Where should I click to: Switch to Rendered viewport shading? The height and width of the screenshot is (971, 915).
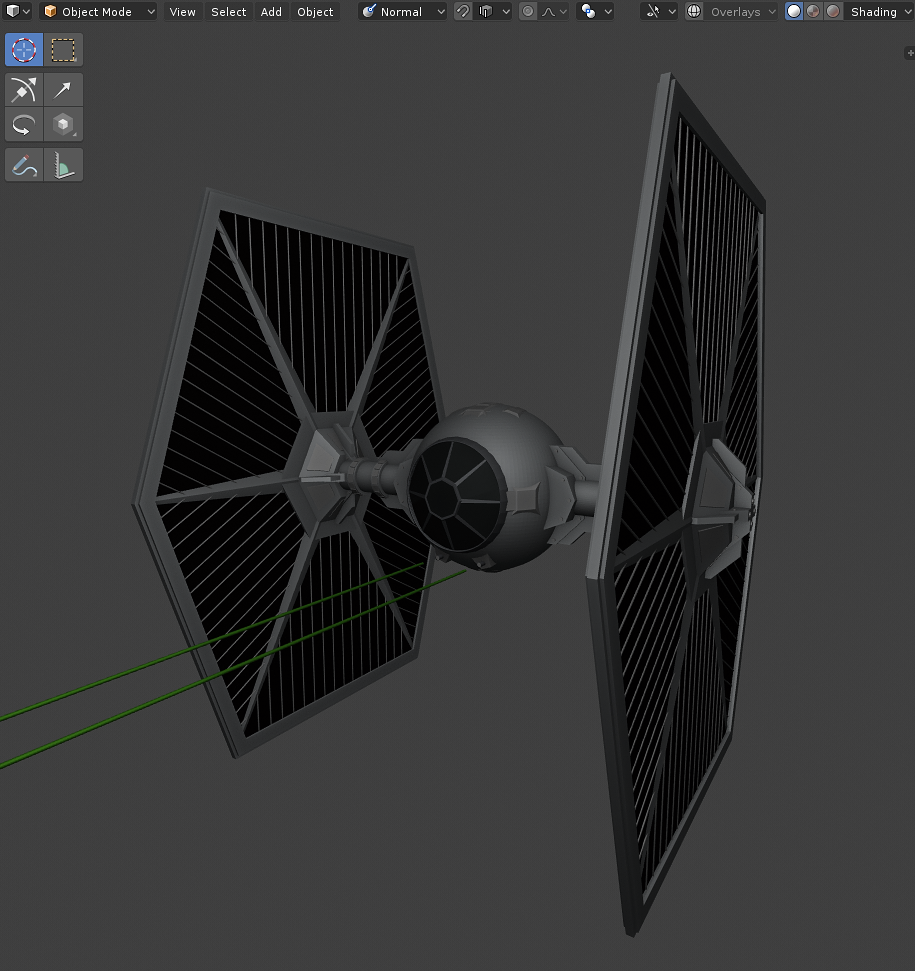(833, 11)
